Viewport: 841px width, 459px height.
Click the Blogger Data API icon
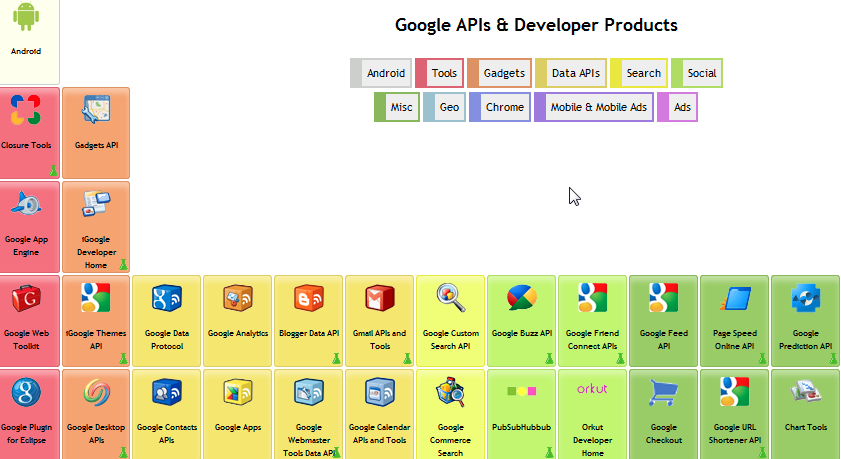click(309, 298)
